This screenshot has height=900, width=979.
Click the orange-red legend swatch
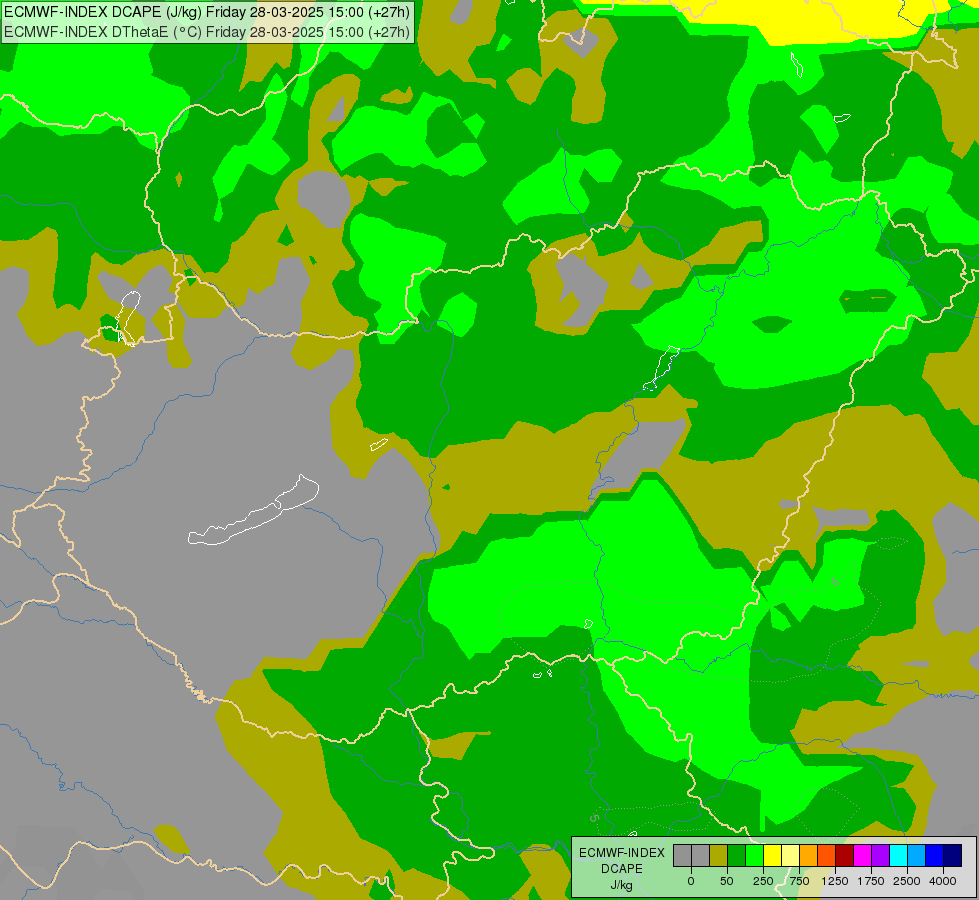827,855
